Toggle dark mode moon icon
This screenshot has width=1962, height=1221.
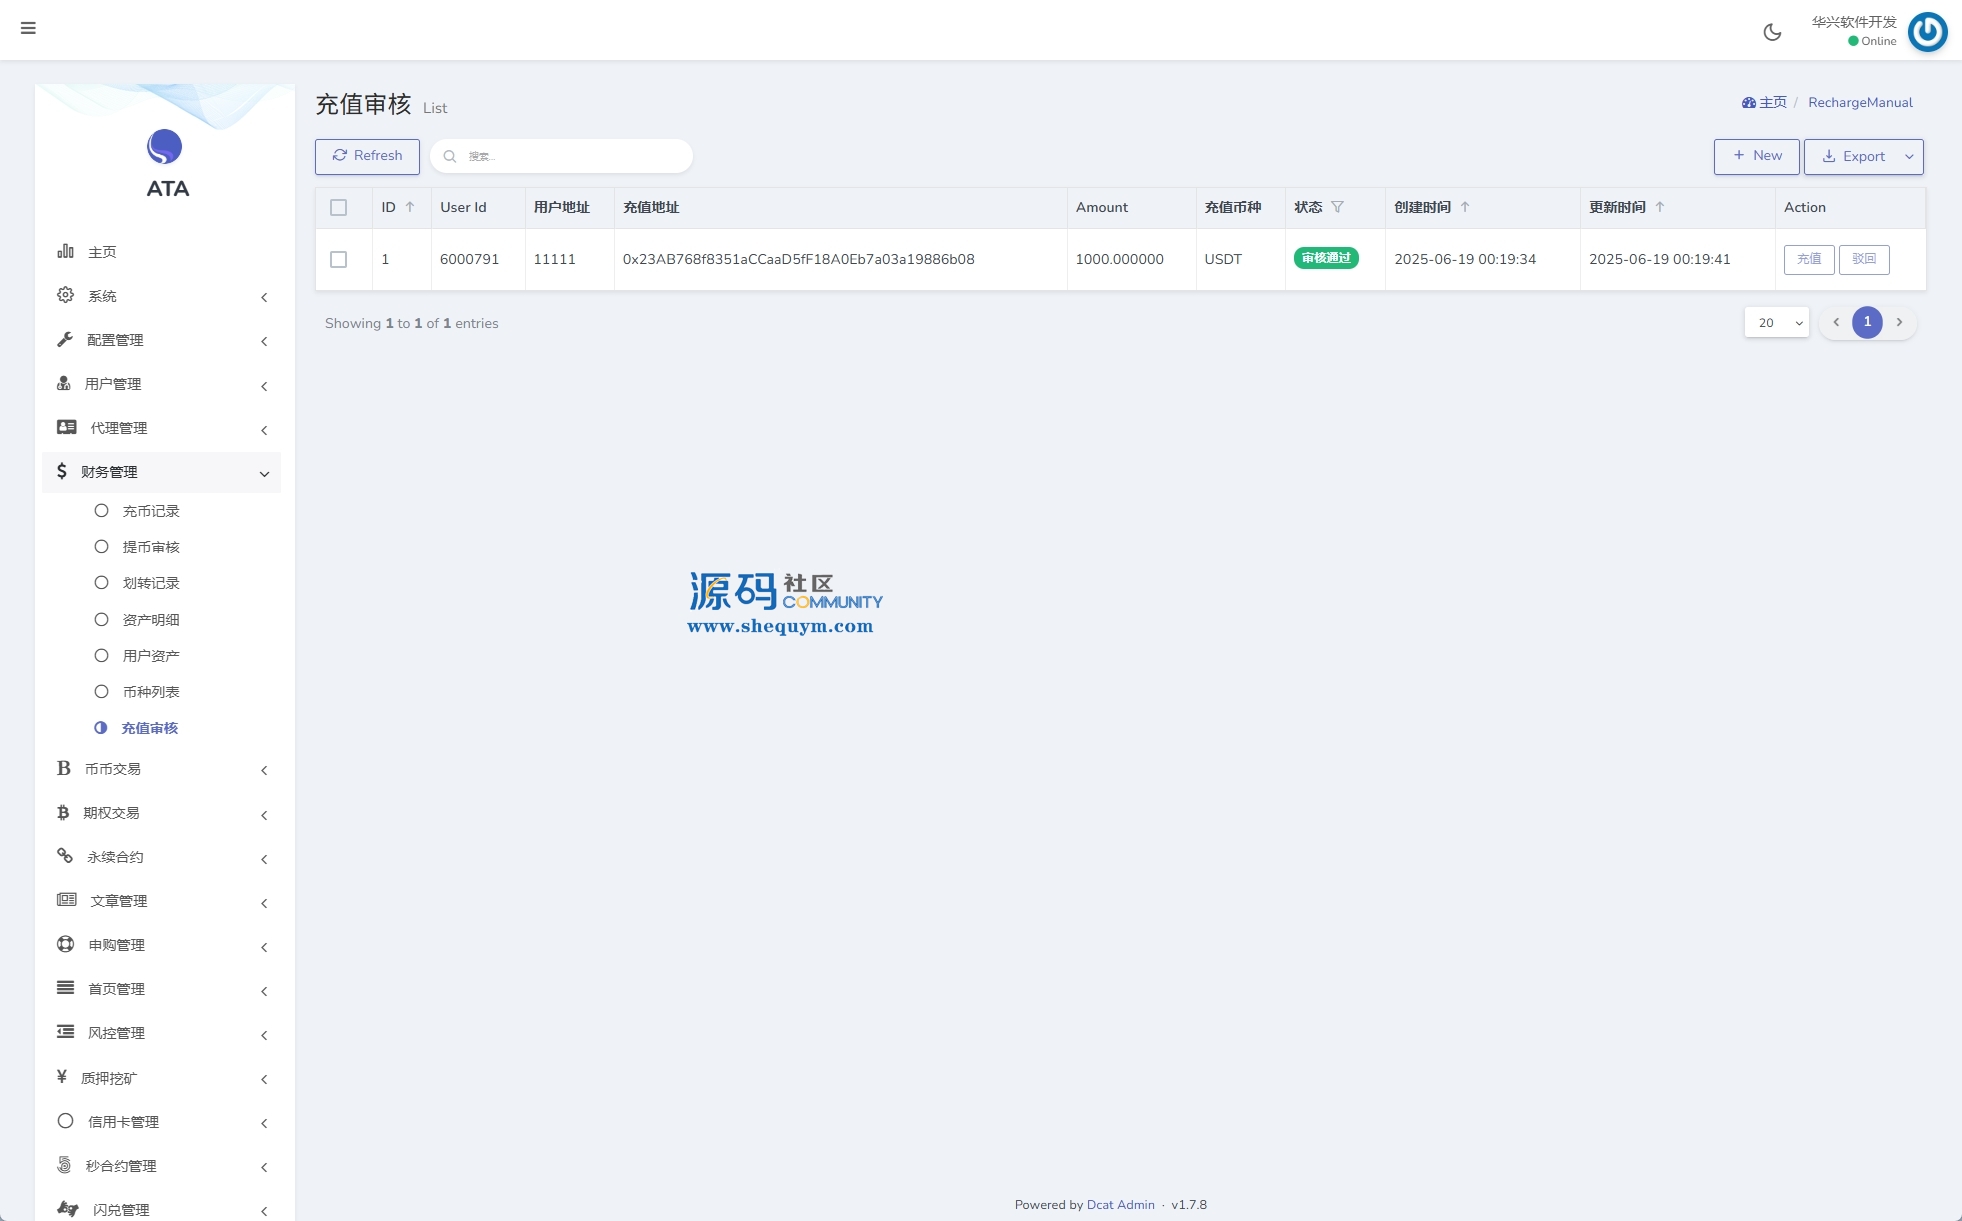click(1772, 32)
